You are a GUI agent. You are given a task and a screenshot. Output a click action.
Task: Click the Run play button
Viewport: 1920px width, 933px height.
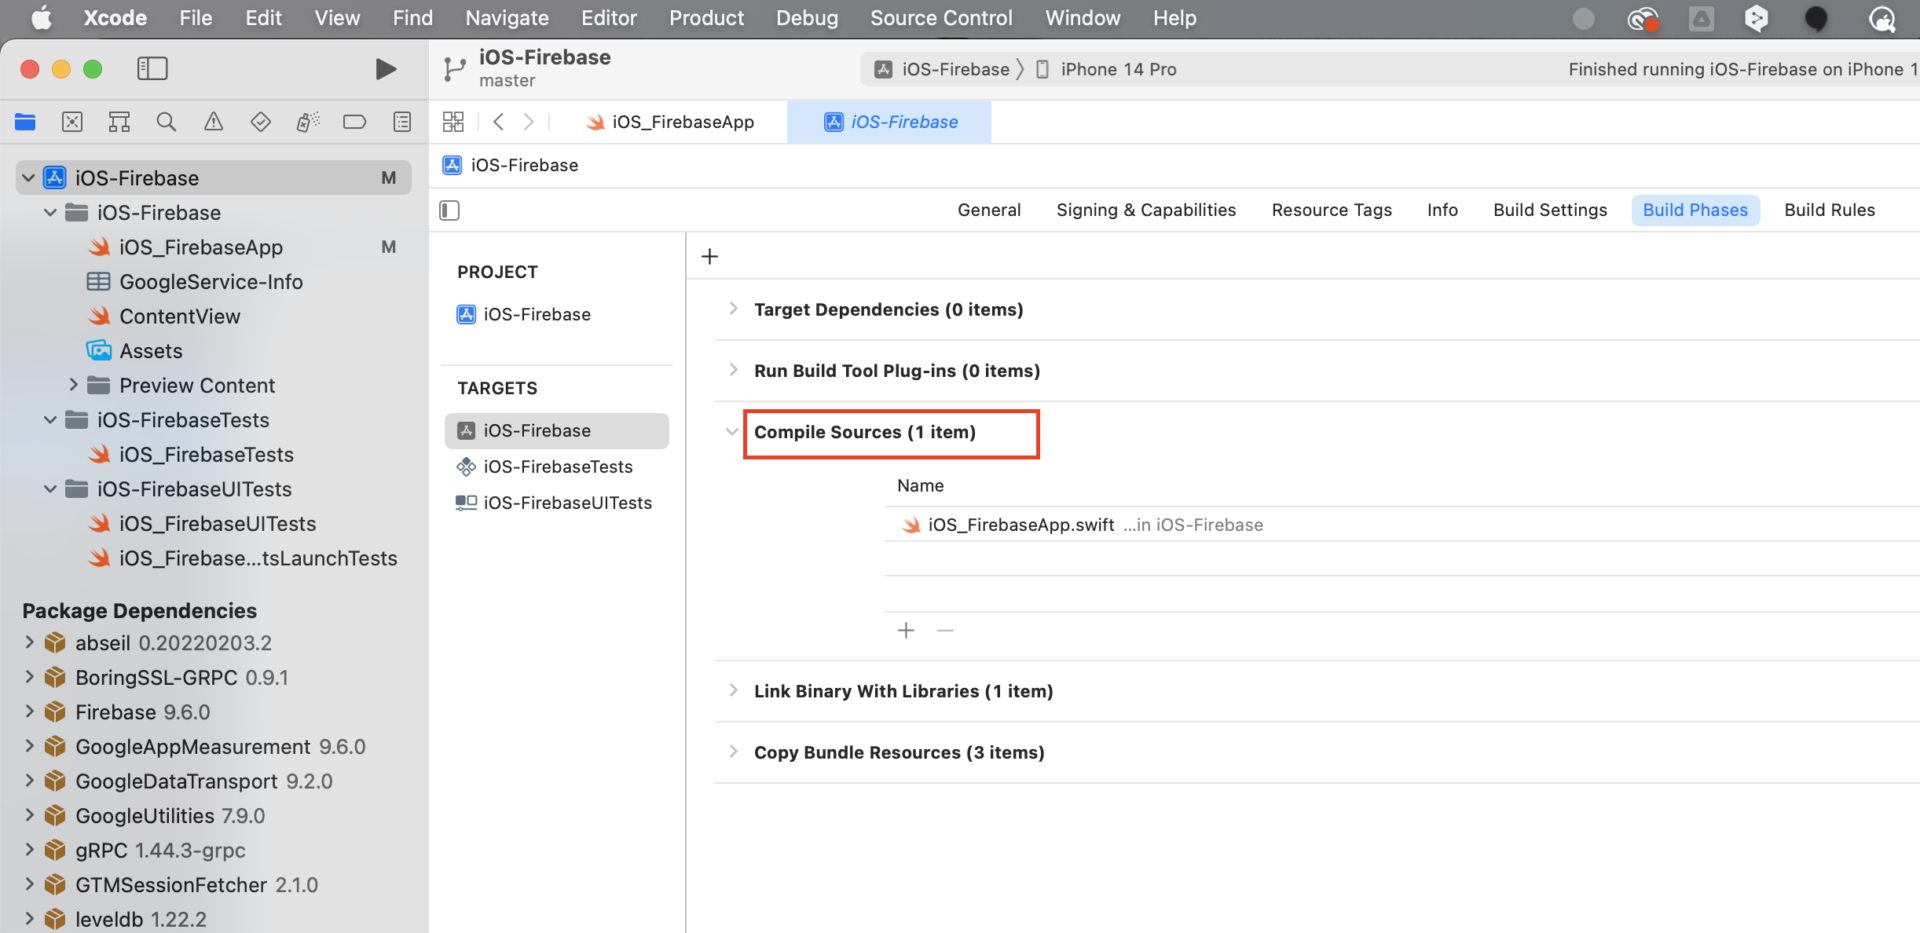tap(385, 69)
